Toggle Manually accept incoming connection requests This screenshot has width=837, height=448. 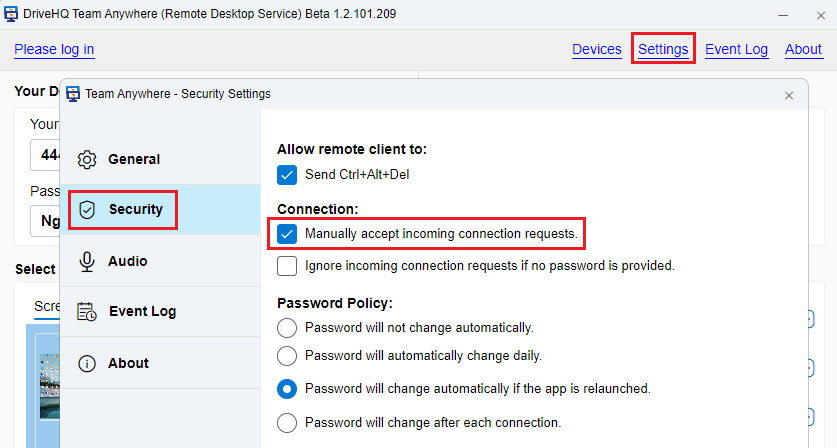pyautogui.click(x=287, y=234)
